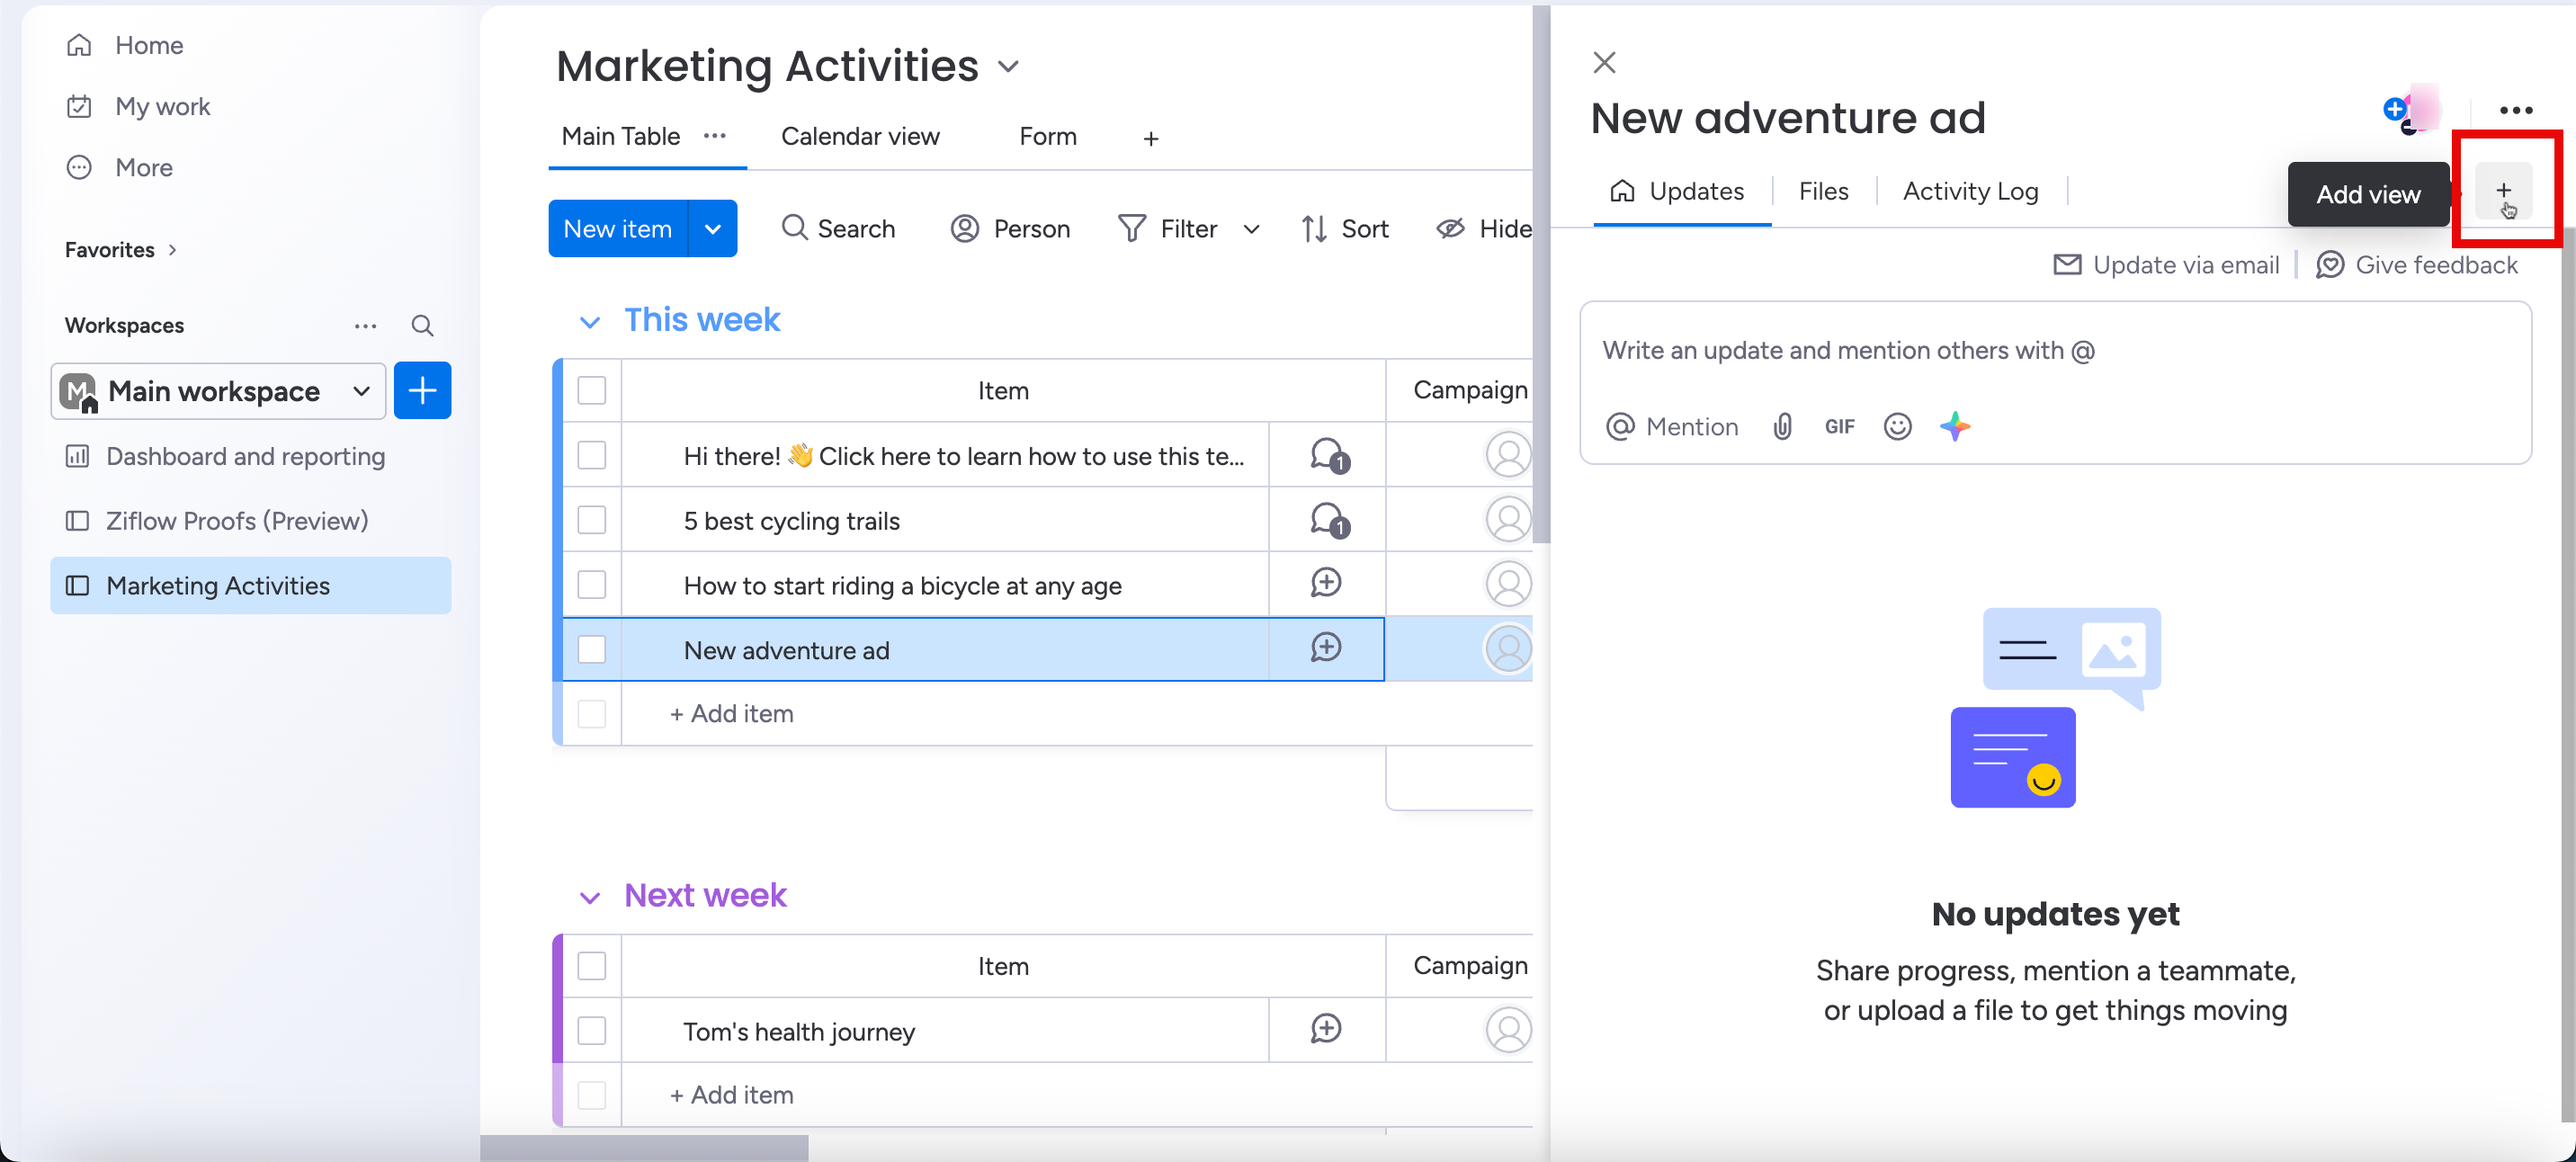
Task: Select all items in This week group
Action: (592, 391)
